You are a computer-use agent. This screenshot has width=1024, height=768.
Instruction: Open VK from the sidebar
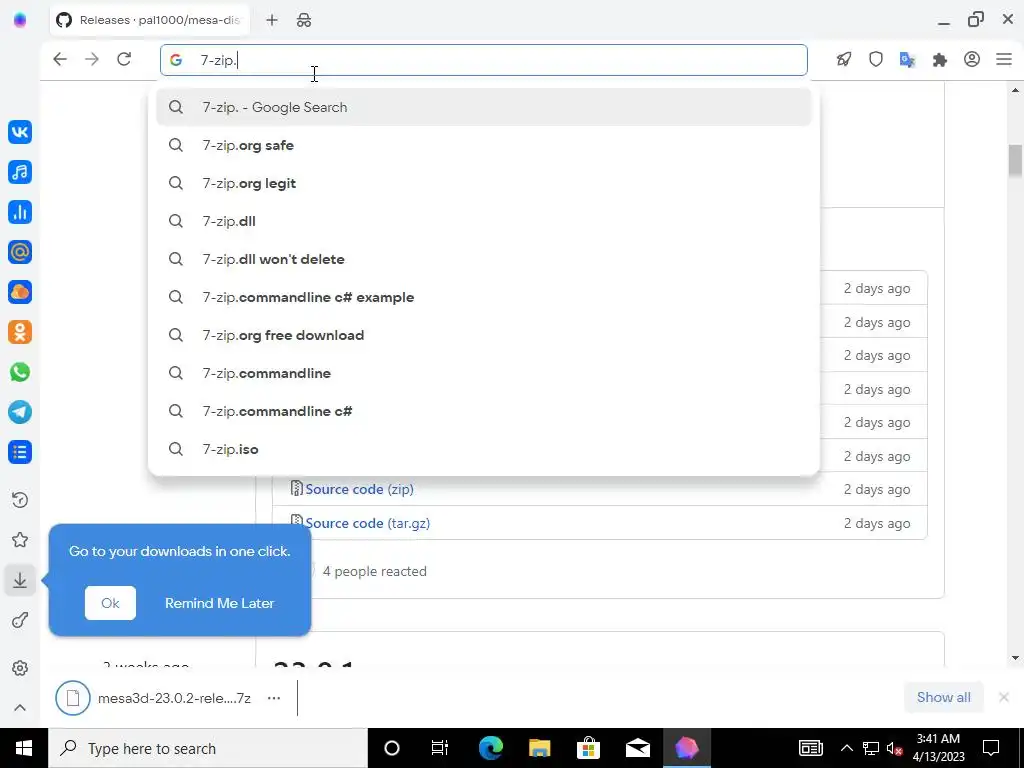pos(20,132)
